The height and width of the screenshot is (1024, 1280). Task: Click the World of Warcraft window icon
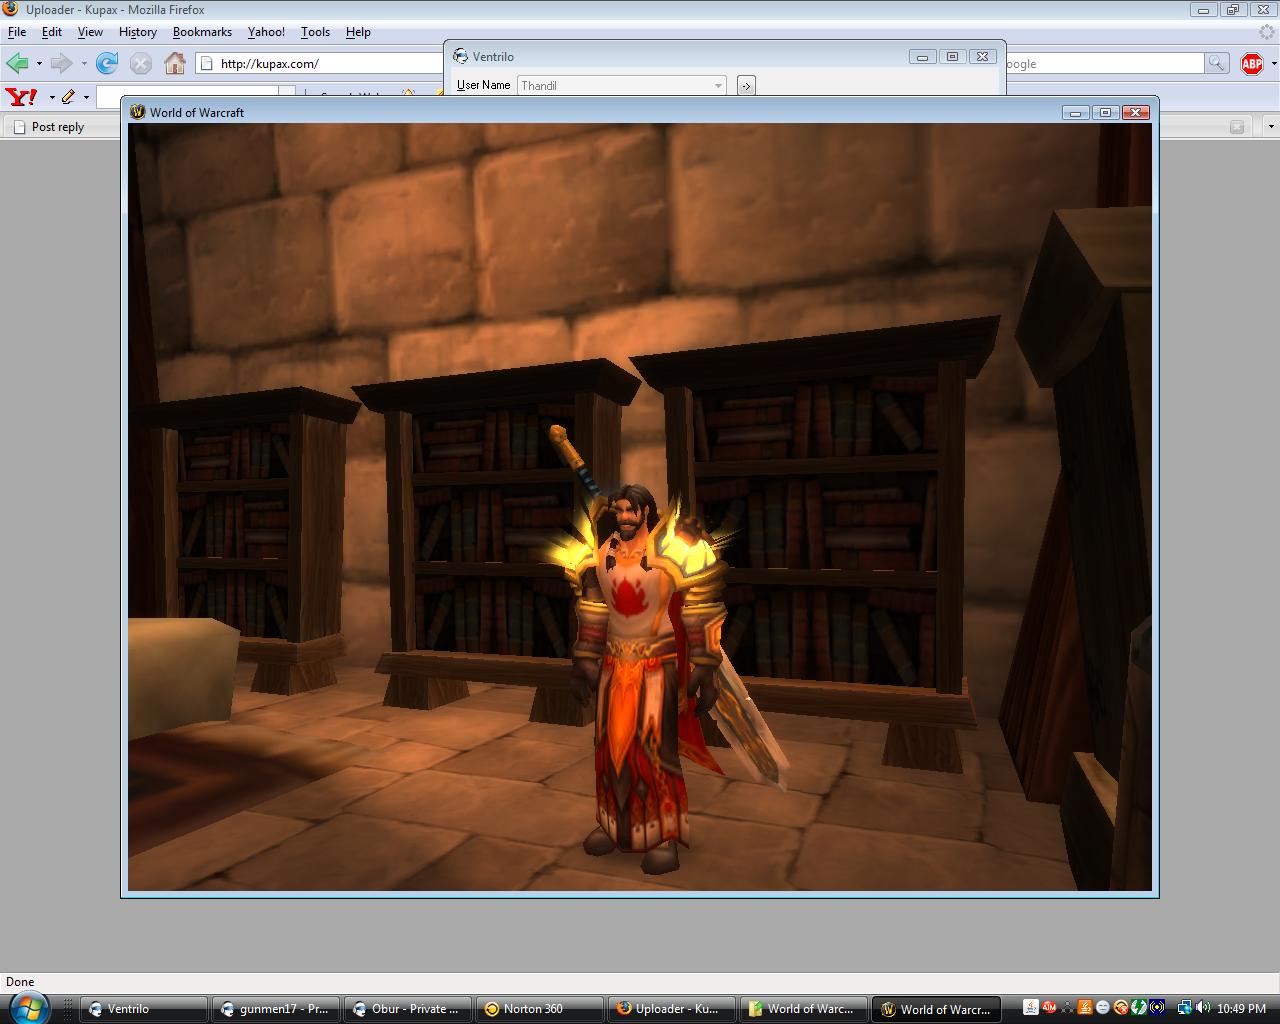point(138,112)
